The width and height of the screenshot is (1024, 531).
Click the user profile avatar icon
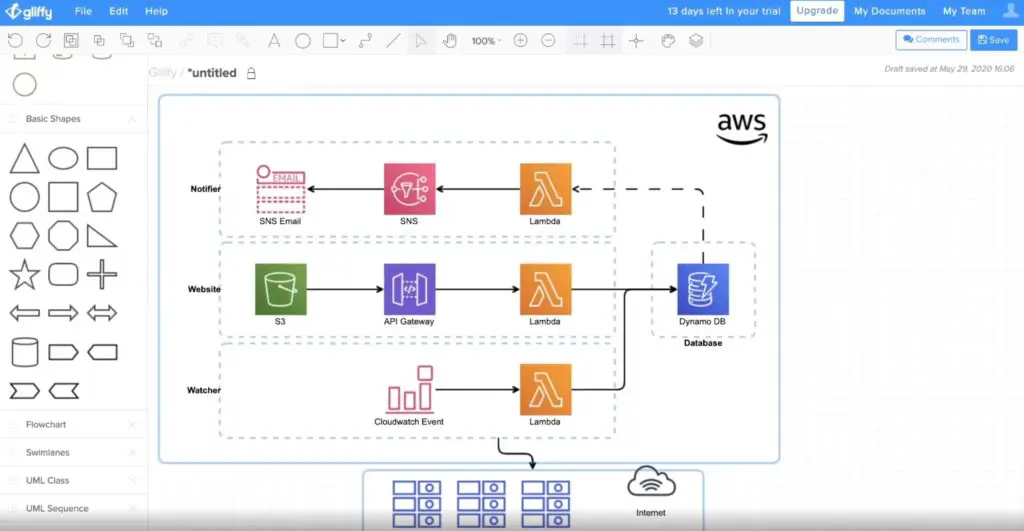click(x=1010, y=11)
